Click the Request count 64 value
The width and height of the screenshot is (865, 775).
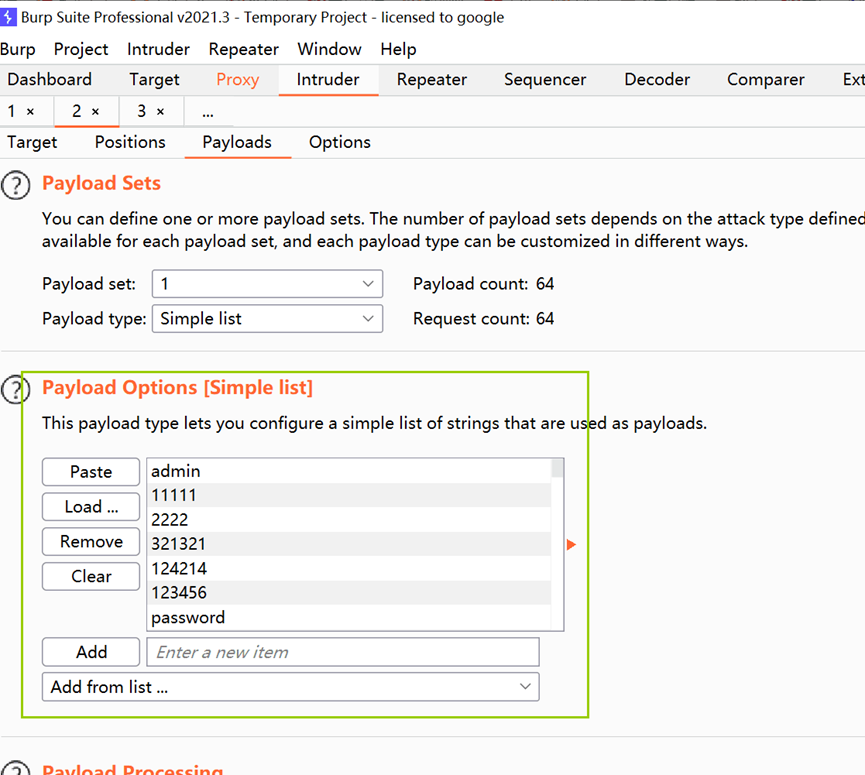click(x=545, y=318)
